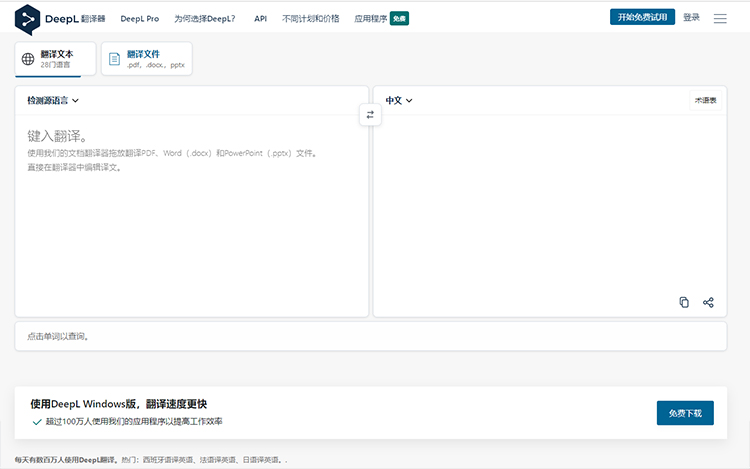Click the 免费 badge beside 应用程序
750x469 pixels.
(x=398, y=18)
